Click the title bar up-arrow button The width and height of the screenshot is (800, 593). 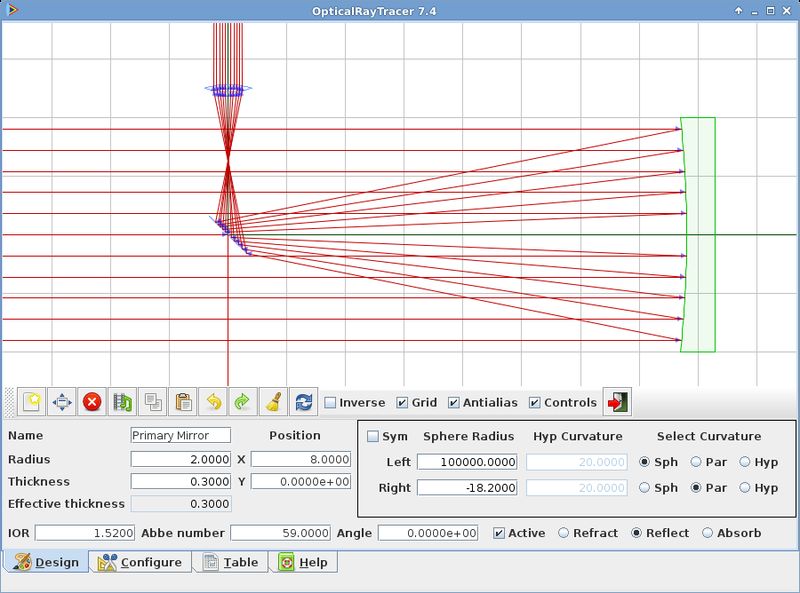(738, 10)
